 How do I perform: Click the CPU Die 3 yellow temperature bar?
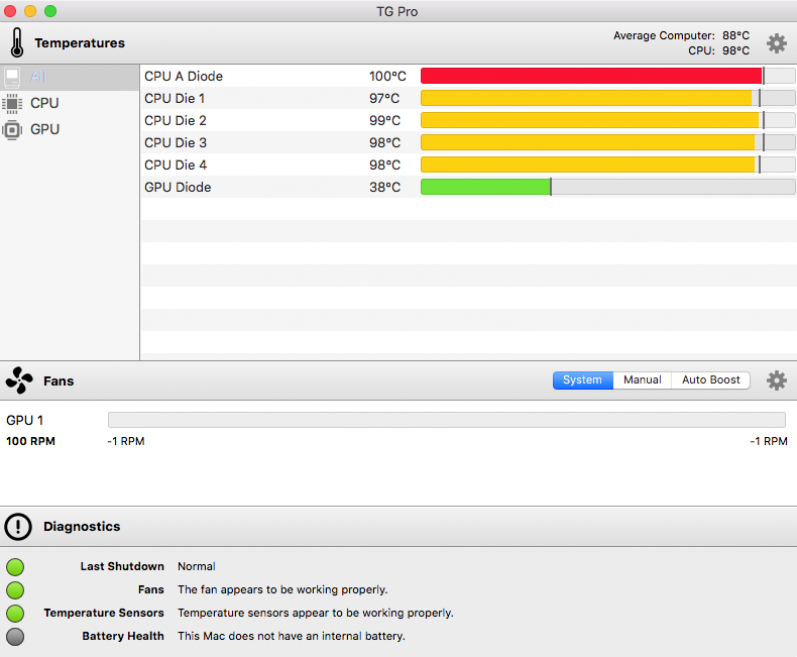point(588,143)
